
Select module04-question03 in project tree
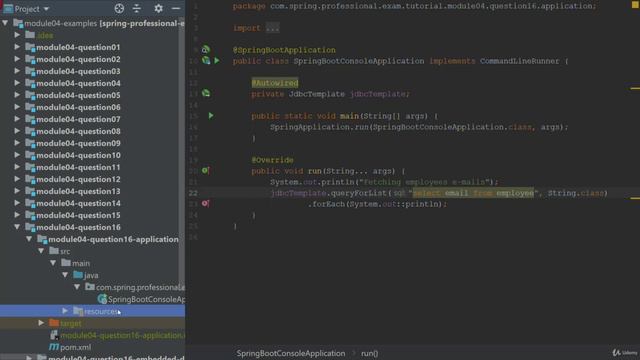[x=78, y=71]
